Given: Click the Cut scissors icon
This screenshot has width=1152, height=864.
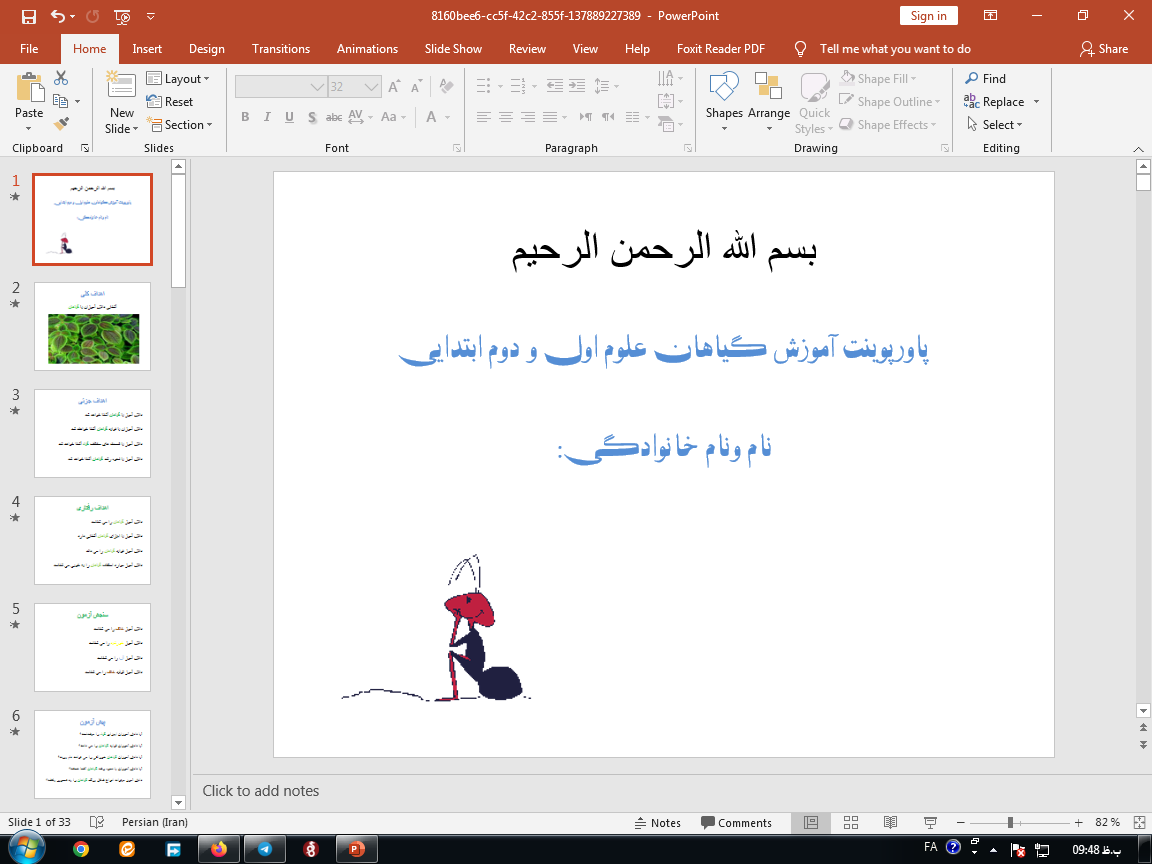Looking at the screenshot, I should click(x=62, y=78).
